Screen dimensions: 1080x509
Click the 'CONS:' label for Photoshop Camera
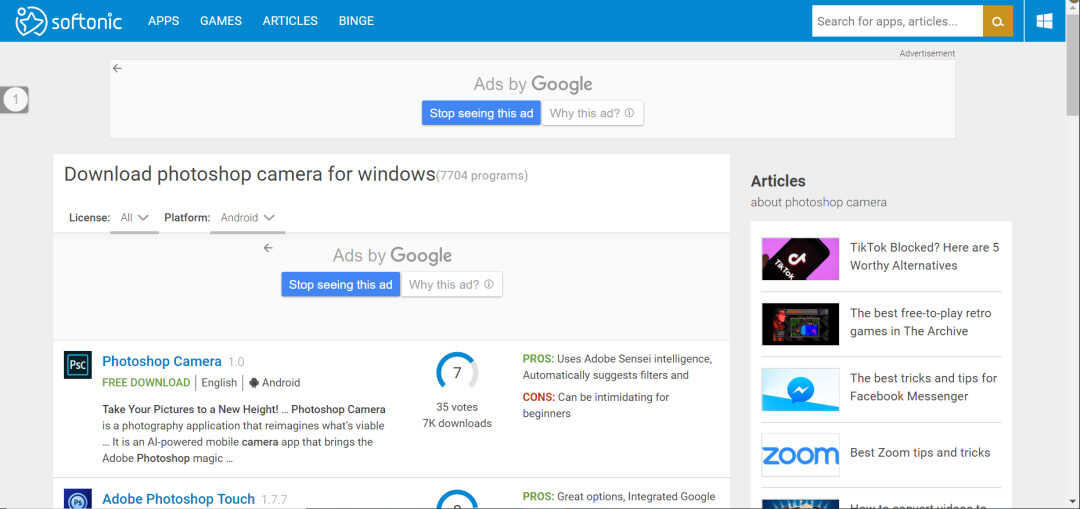(x=539, y=397)
